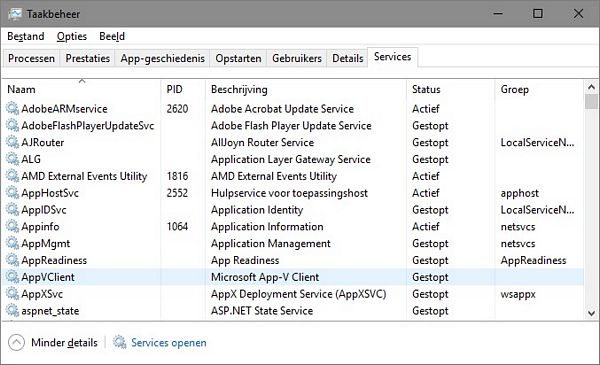Image resolution: width=600 pixels, height=365 pixels.
Task: Click the Taakbeheer app icon in title bar
Action: click(x=15, y=14)
